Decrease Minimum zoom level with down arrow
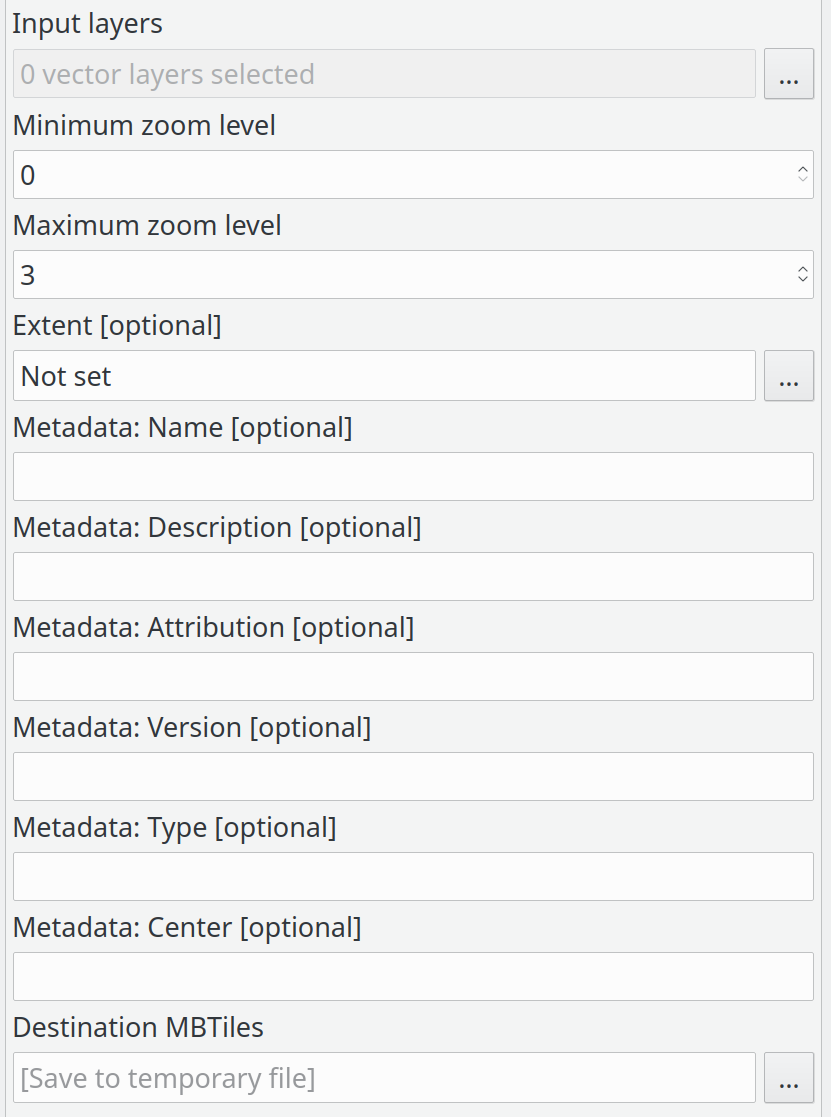 pyautogui.click(x=802, y=181)
